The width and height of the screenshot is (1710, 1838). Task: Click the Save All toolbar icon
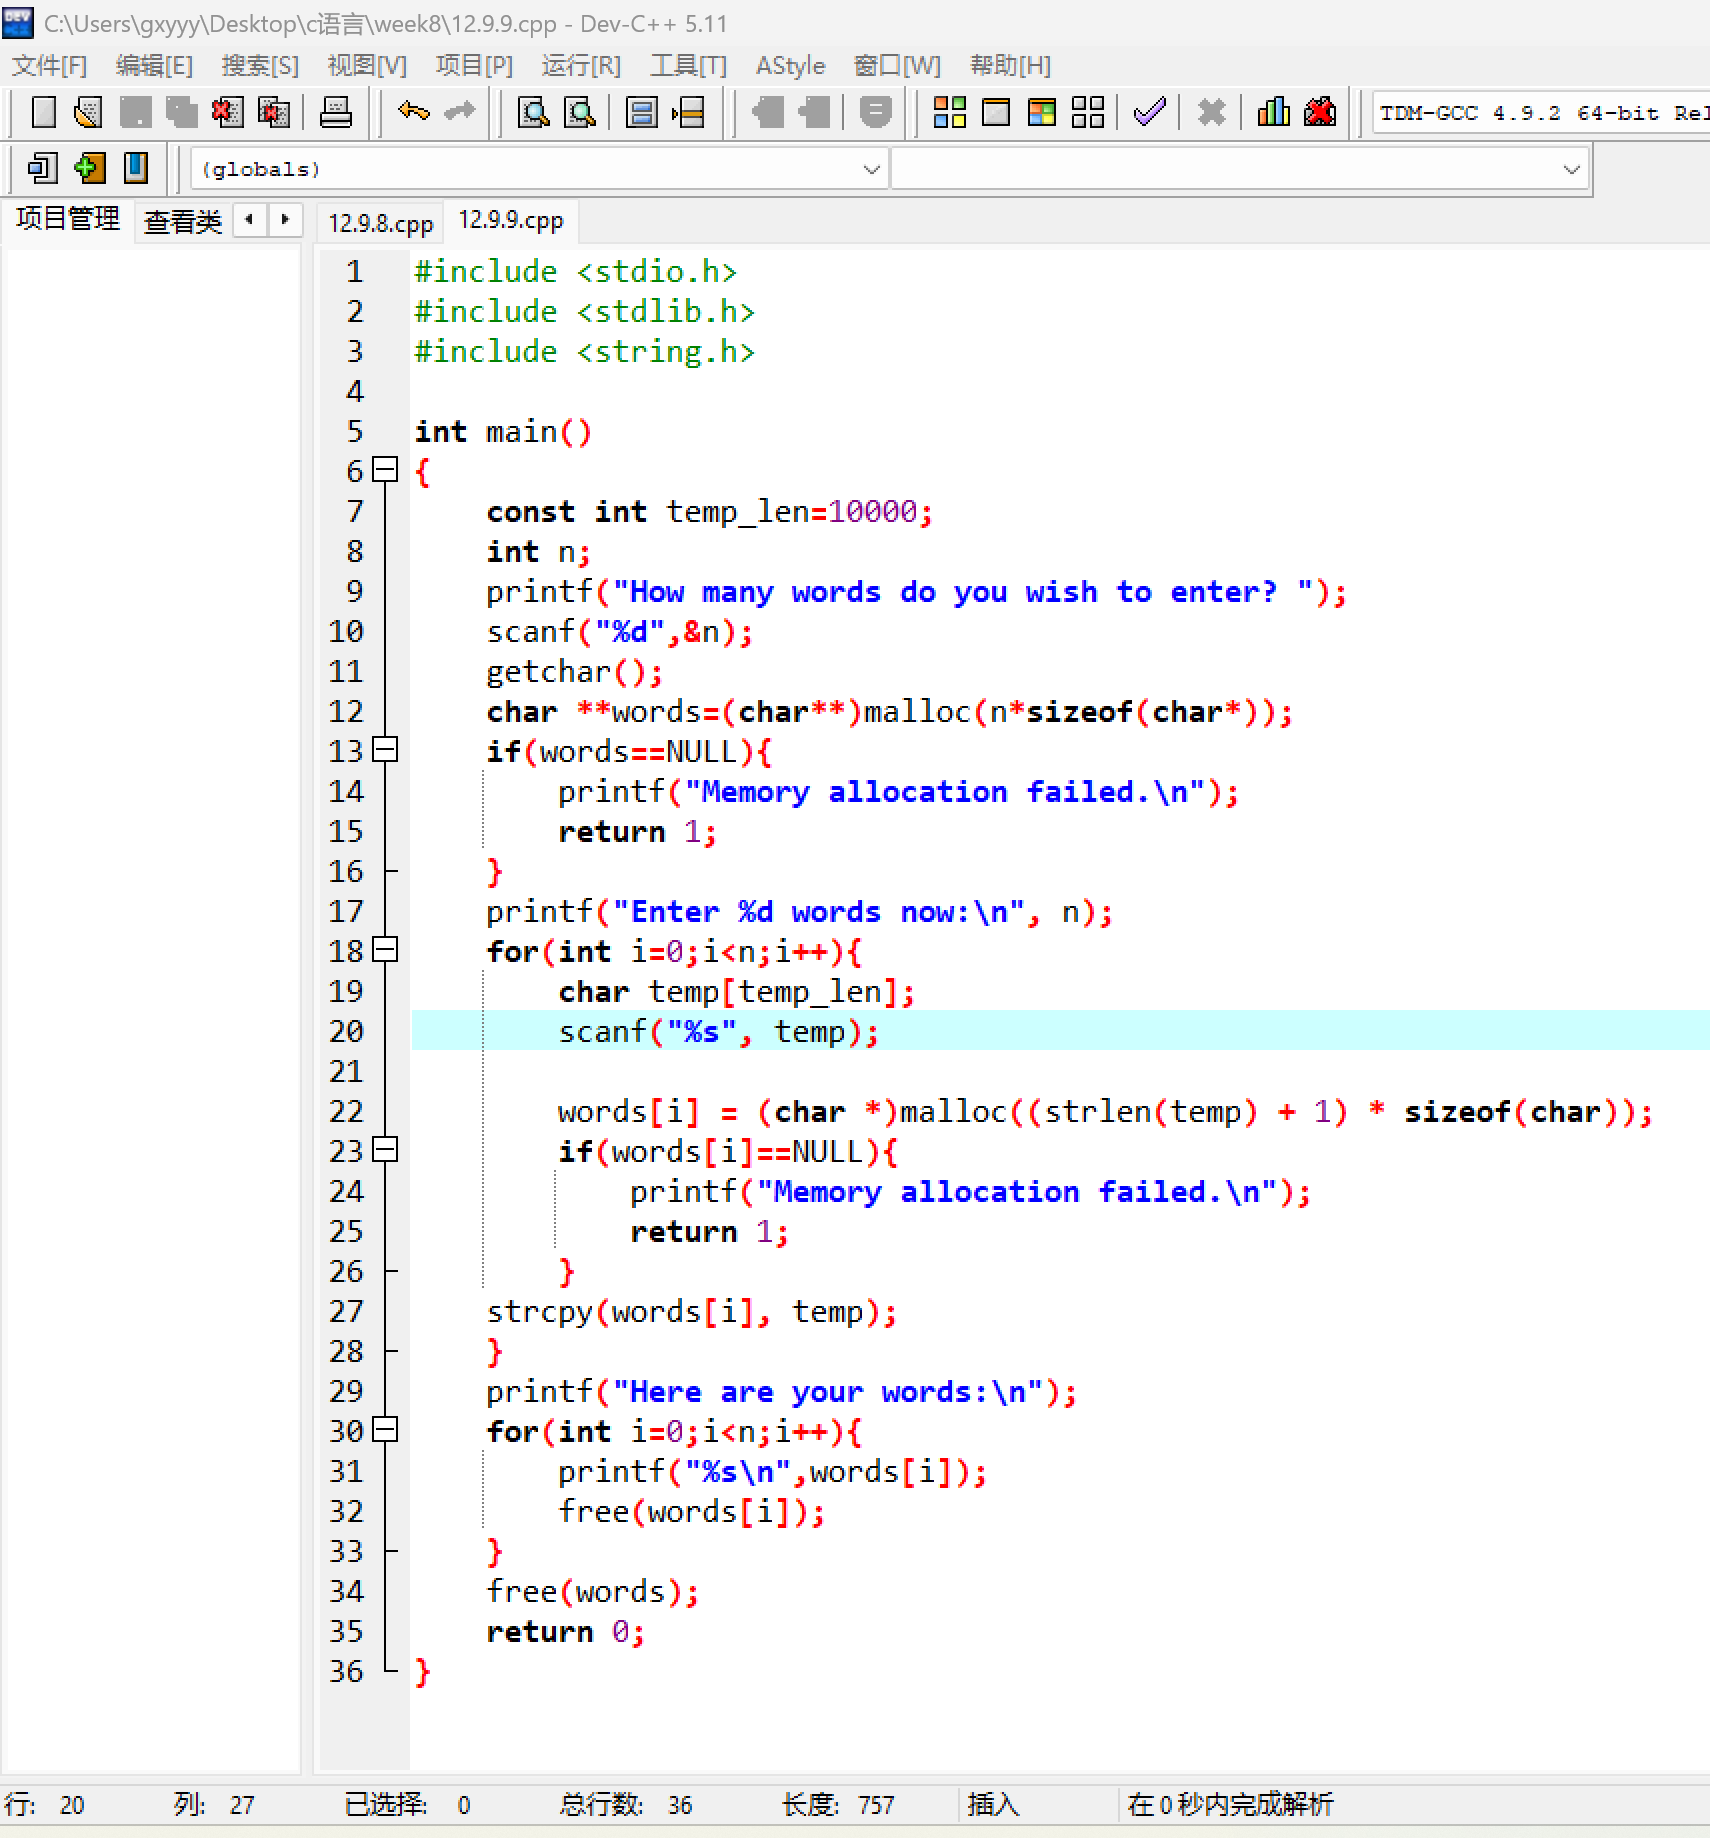pos(181,112)
